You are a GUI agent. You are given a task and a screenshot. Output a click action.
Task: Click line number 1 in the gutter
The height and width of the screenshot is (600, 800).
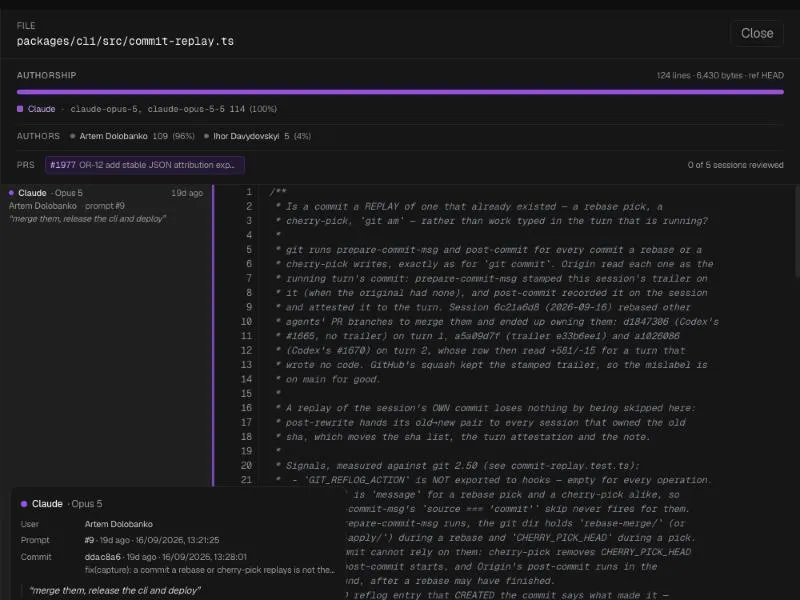249,192
